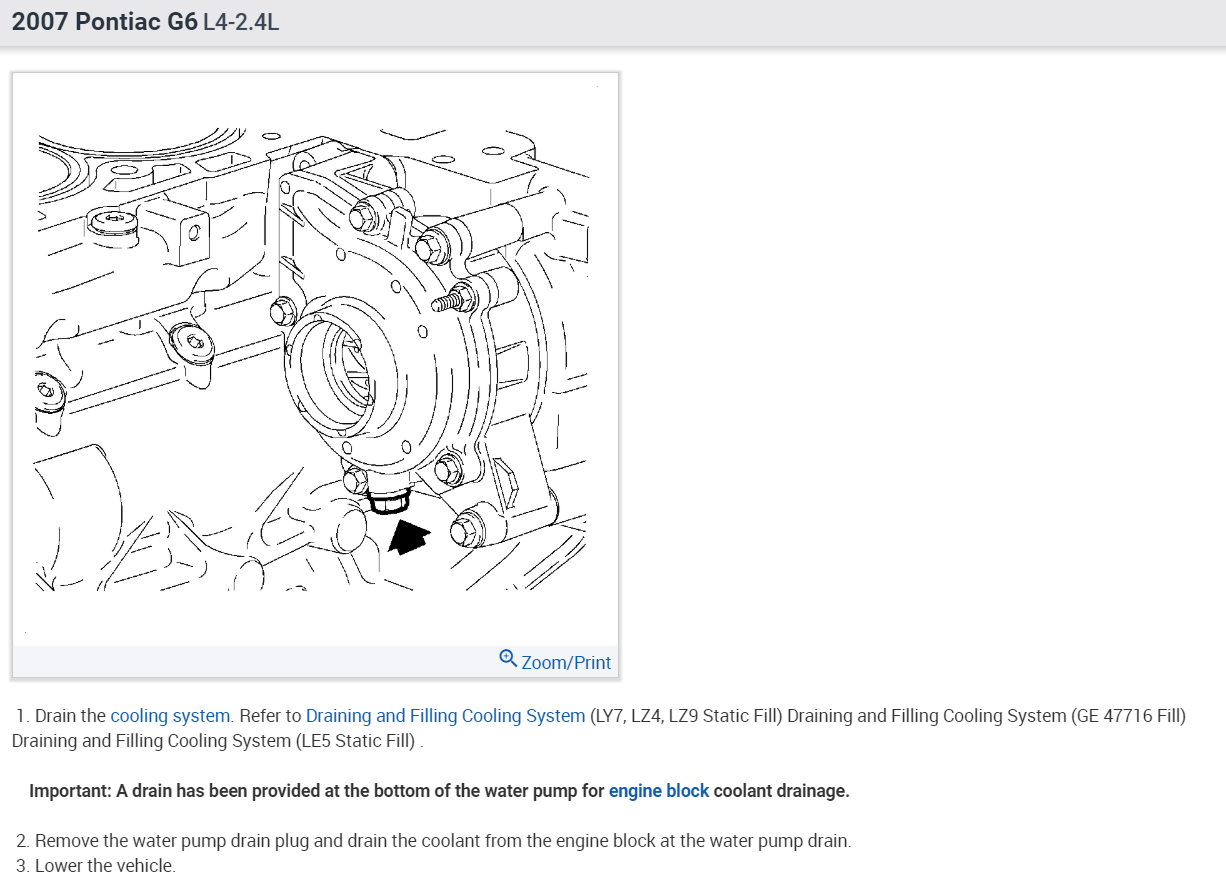Image resolution: width=1226 pixels, height=878 pixels.
Task: Click the "2007 Pontiac G6" heading
Action: tap(104, 22)
